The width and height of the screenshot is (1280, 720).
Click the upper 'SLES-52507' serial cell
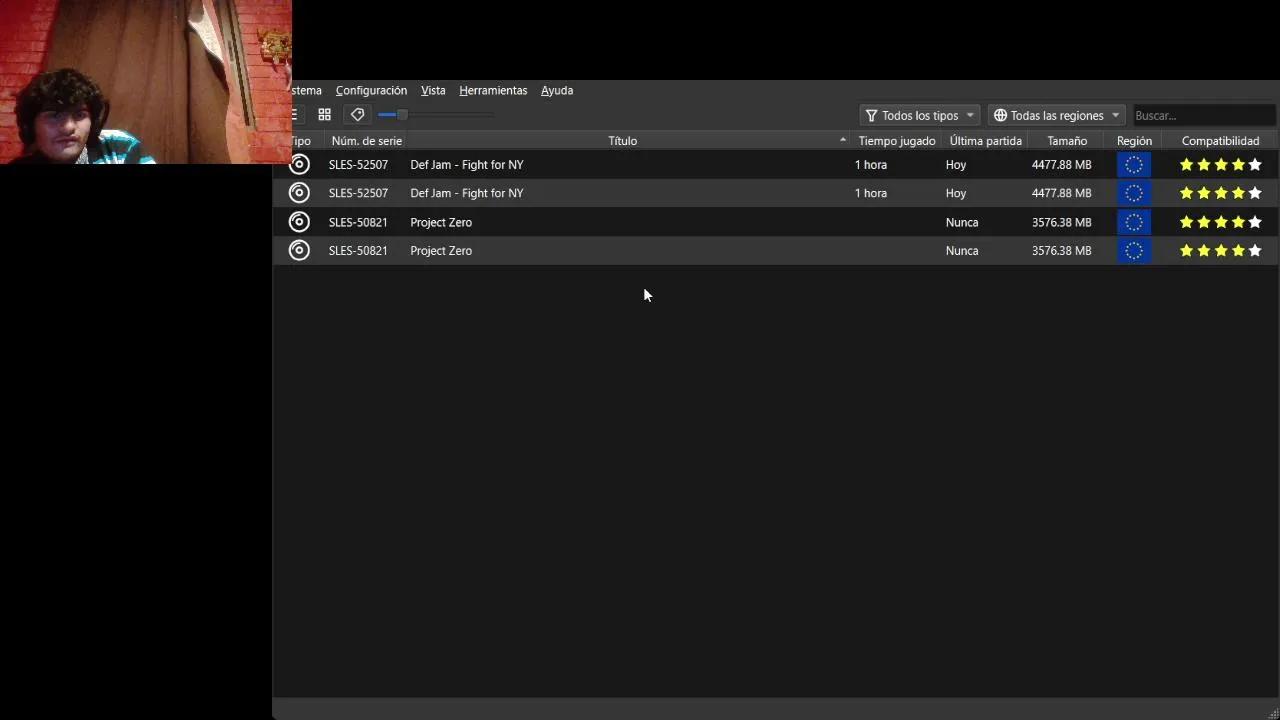[358, 165]
